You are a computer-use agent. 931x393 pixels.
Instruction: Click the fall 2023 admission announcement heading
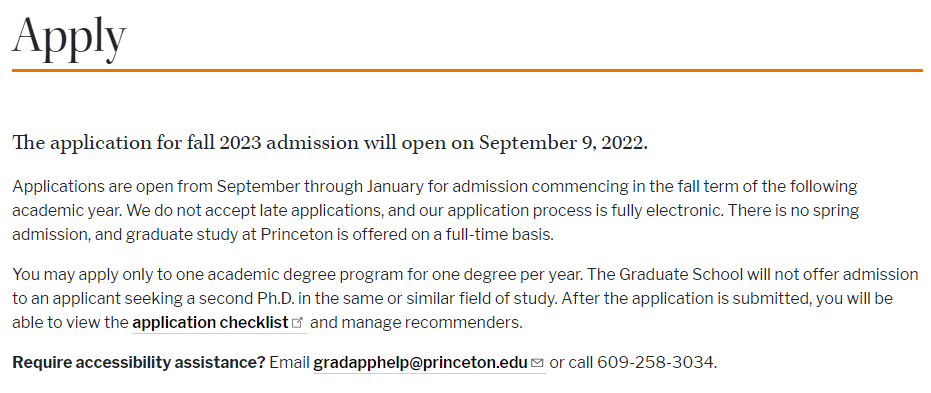coord(330,143)
